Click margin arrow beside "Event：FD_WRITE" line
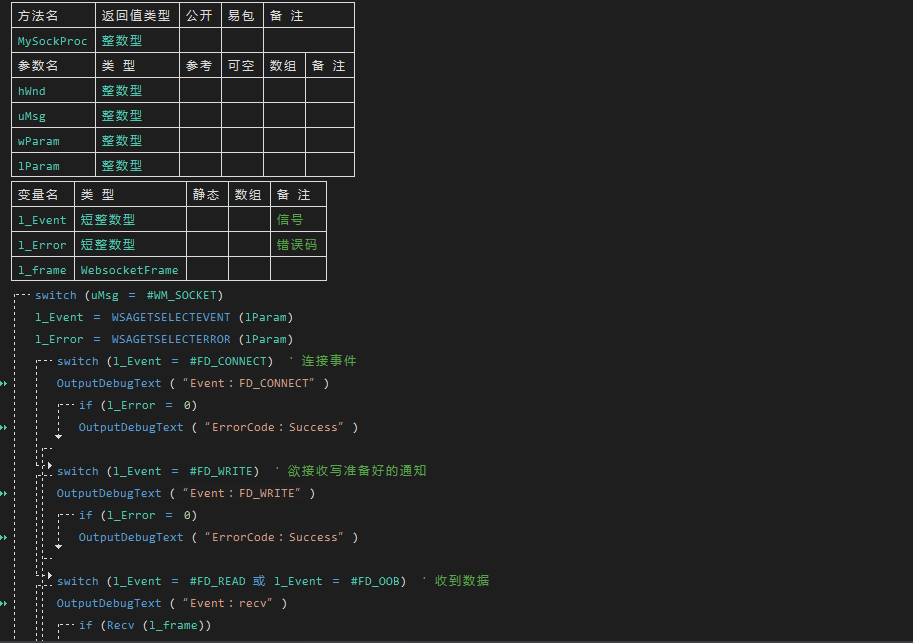 (x=4, y=493)
